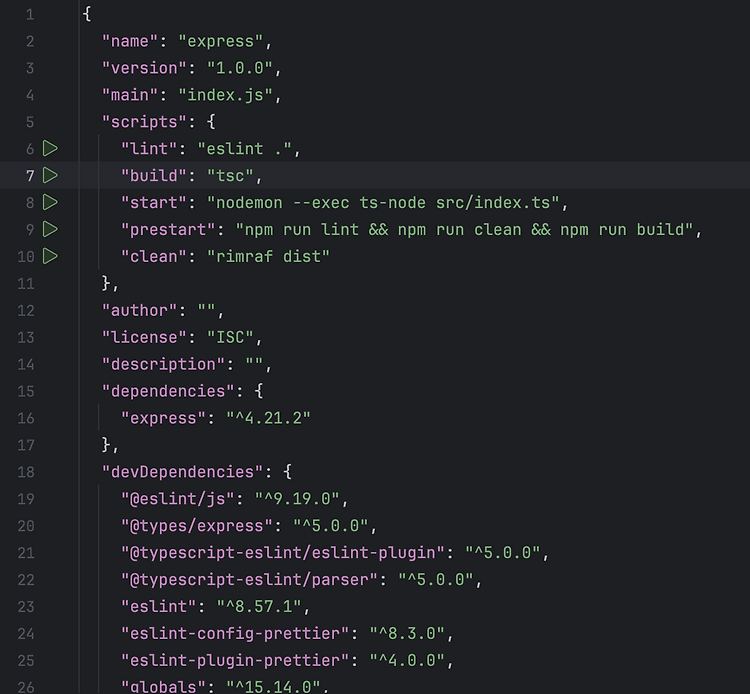Click the "clean" key
Image resolution: width=750 pixels, height=694 pixels.
(154, 256)
